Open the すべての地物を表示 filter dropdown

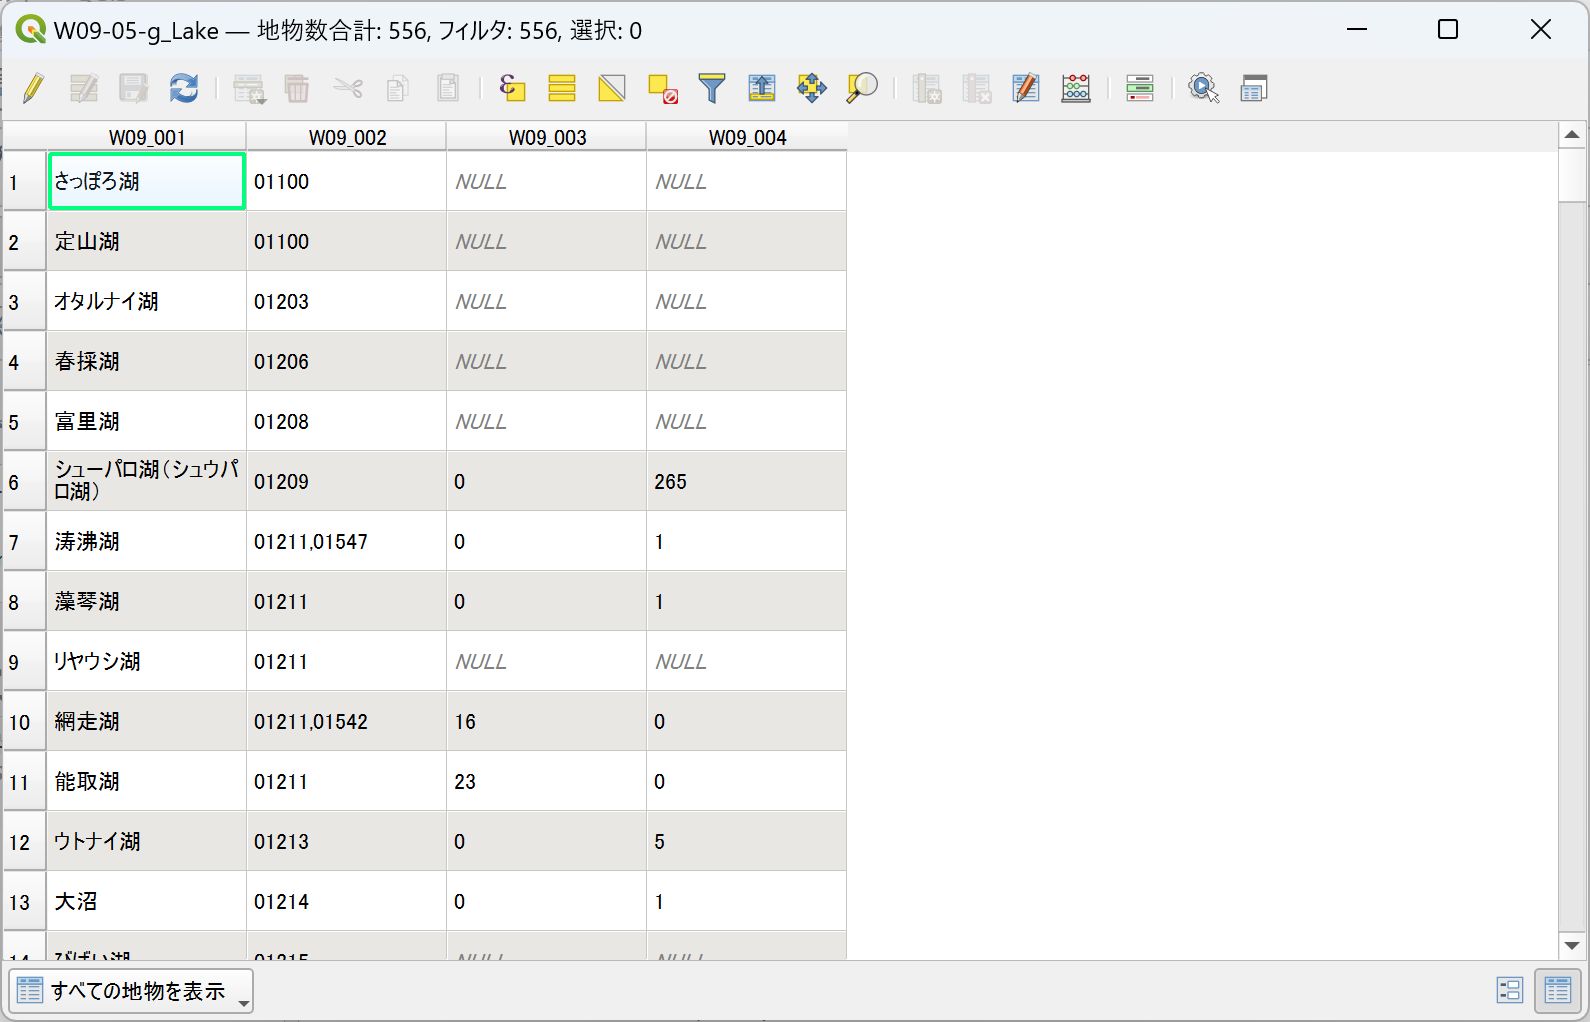(x=131, y=991)
